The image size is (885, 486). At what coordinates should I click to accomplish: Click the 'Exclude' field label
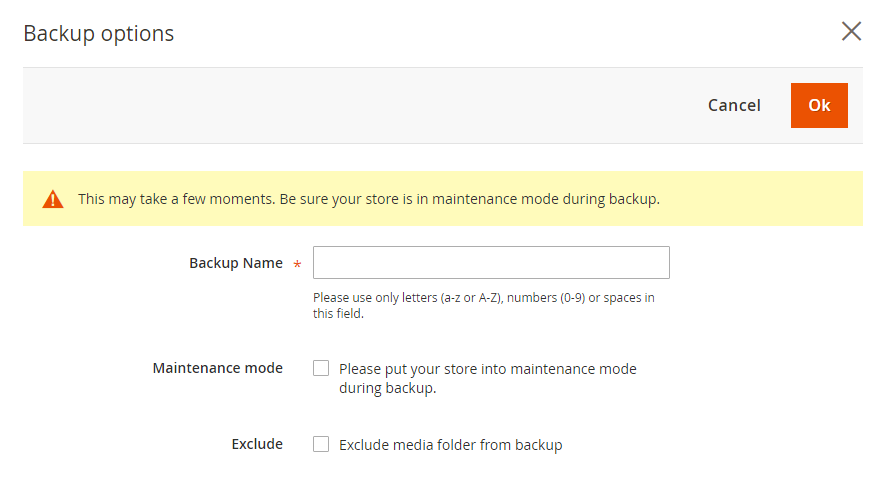[257, 444]
